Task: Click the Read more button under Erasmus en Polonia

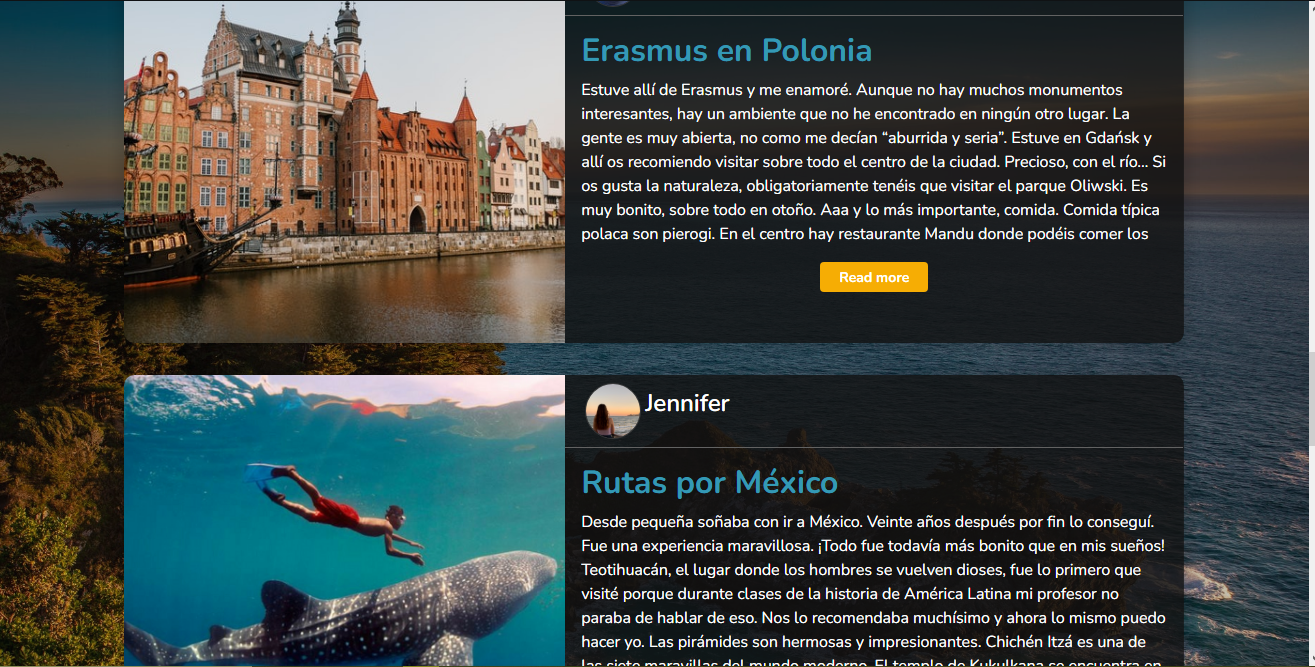Action: (873, 277)
